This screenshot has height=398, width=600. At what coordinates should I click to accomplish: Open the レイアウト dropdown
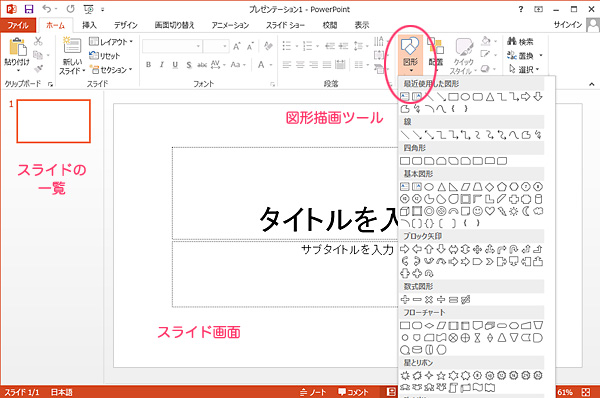[111, 41]
